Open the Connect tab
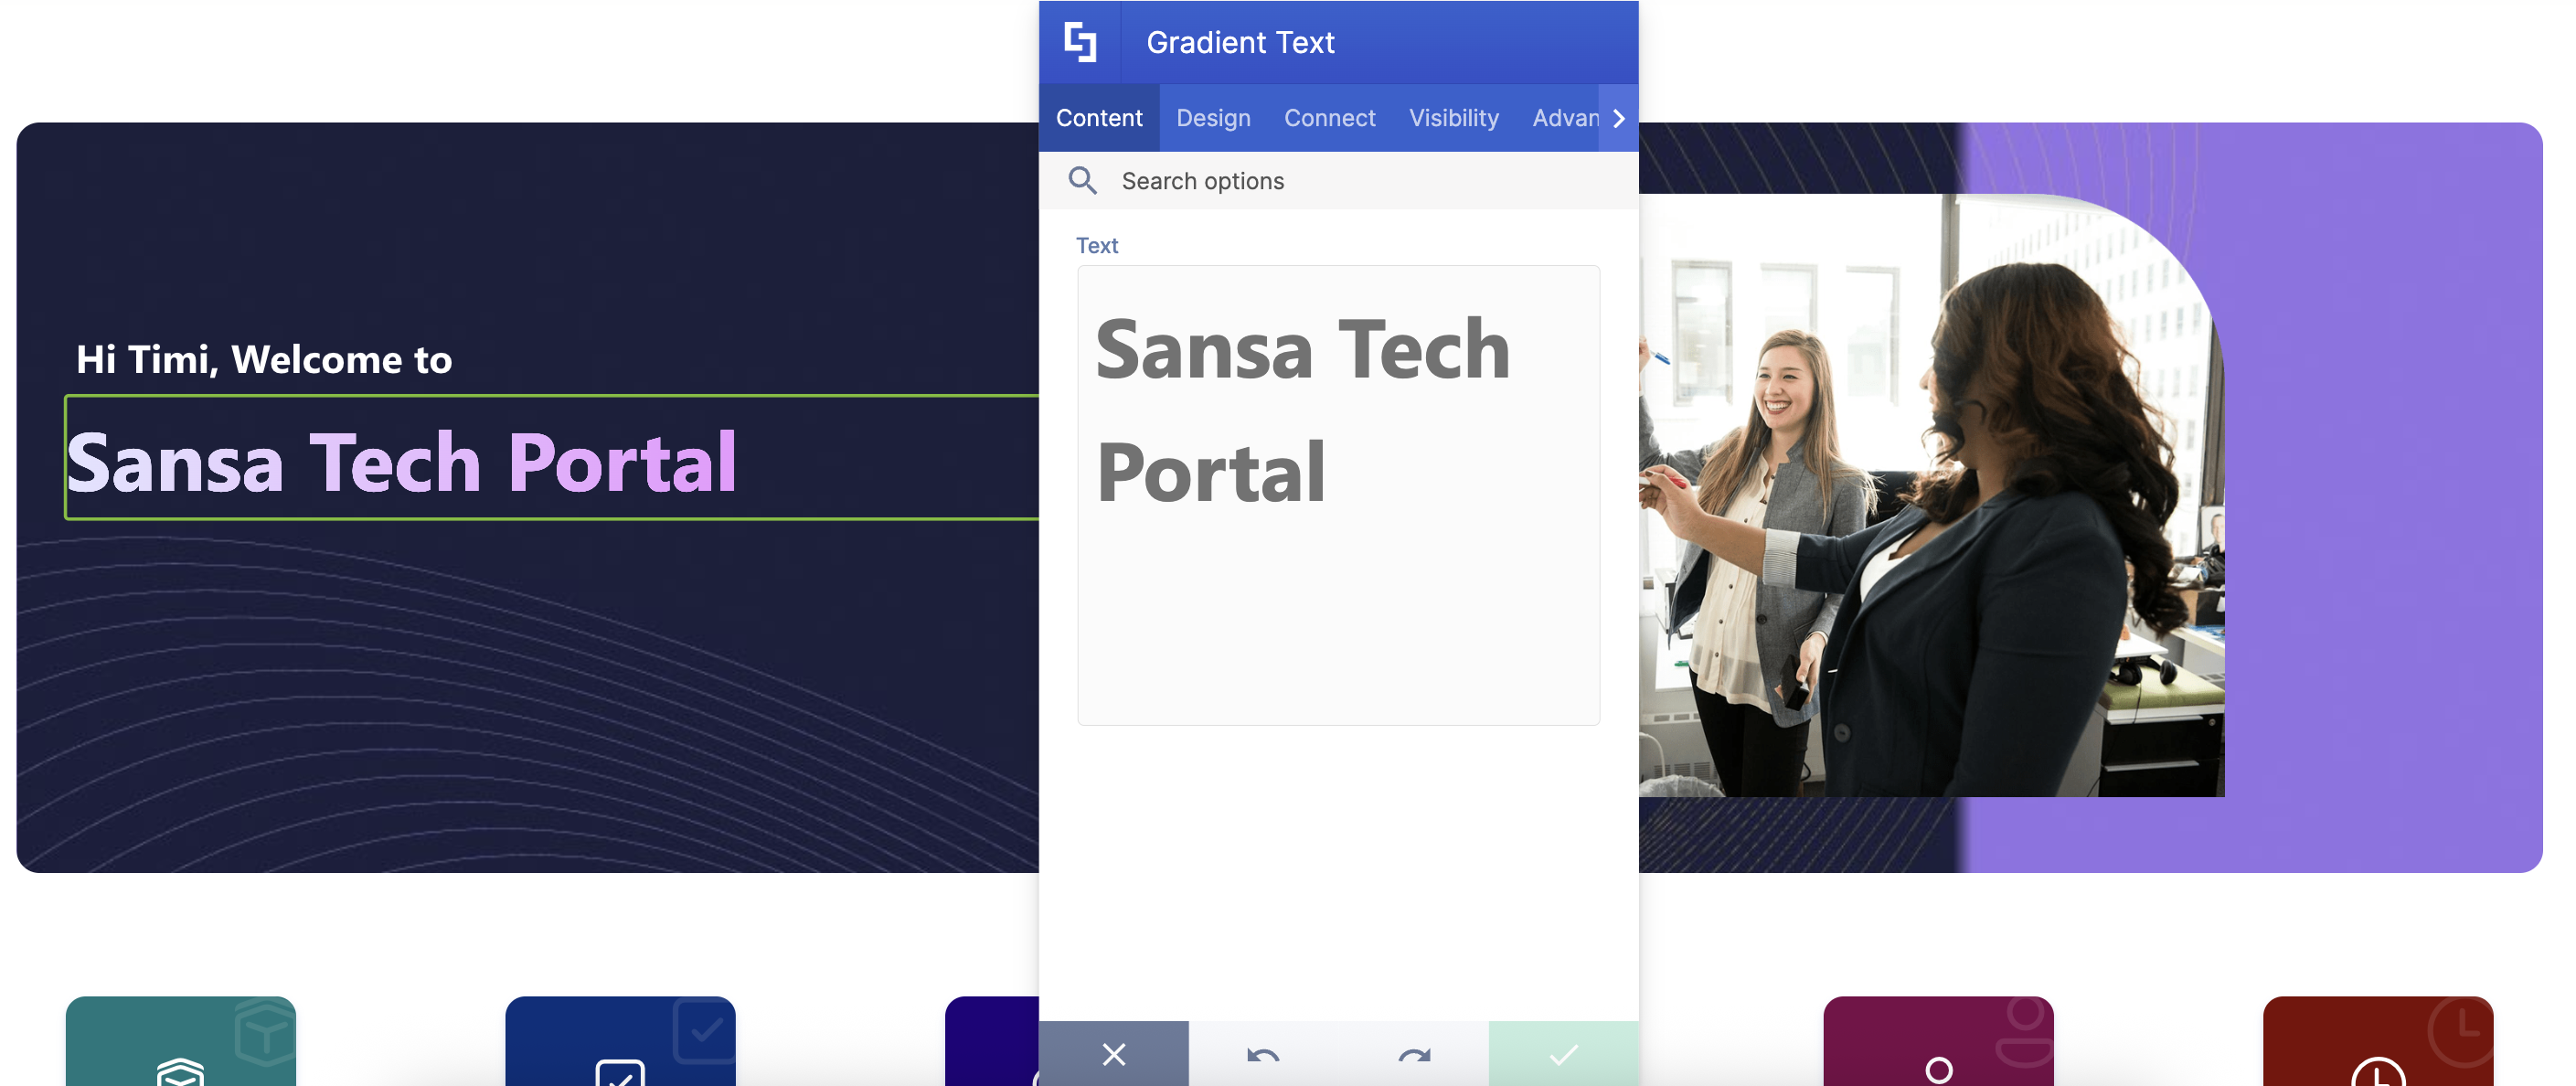 coord(1329,118)
